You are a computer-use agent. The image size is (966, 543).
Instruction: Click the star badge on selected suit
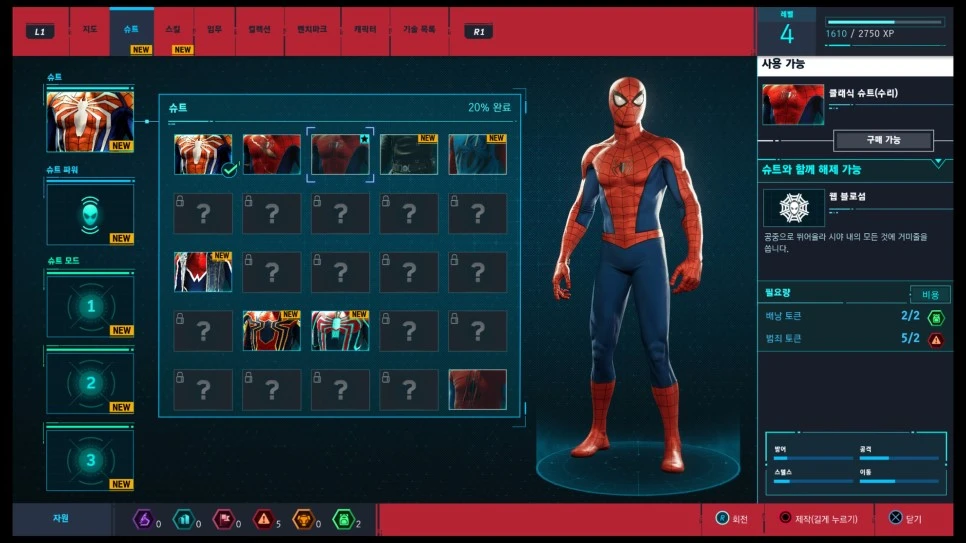point(364,139)
